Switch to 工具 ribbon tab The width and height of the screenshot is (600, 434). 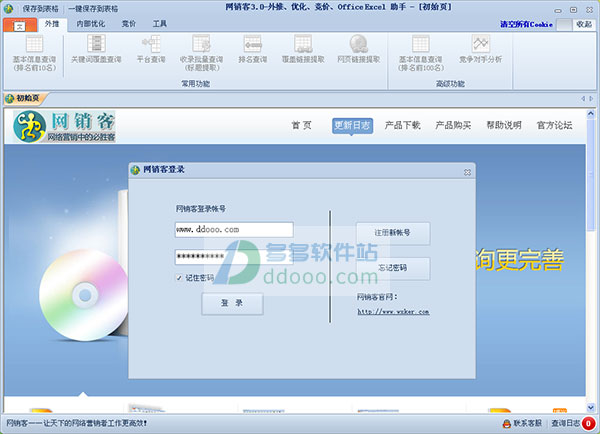pyautogui.click(x=160, y=24)
